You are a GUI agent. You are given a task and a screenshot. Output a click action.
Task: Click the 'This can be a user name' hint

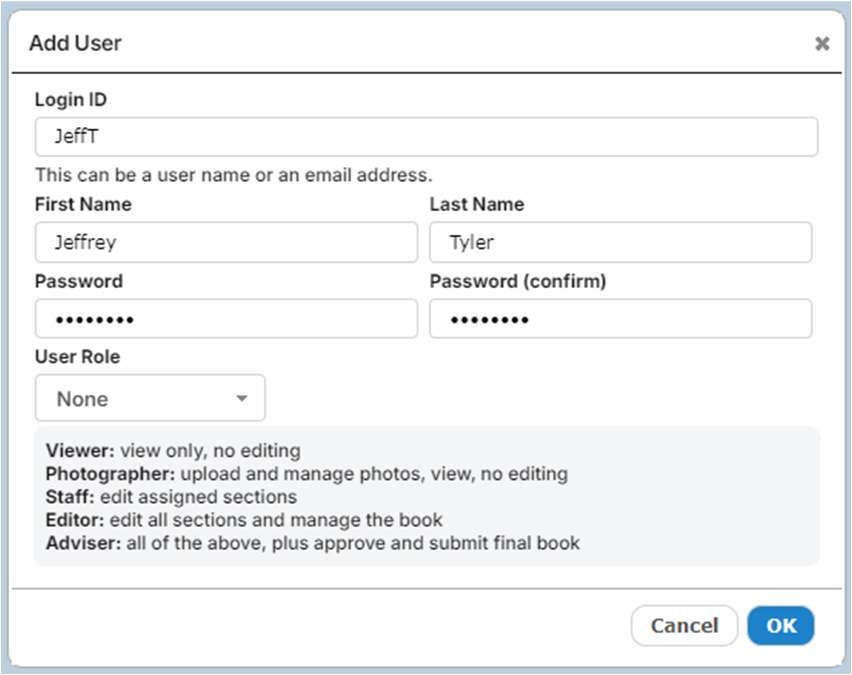[234, 175]
